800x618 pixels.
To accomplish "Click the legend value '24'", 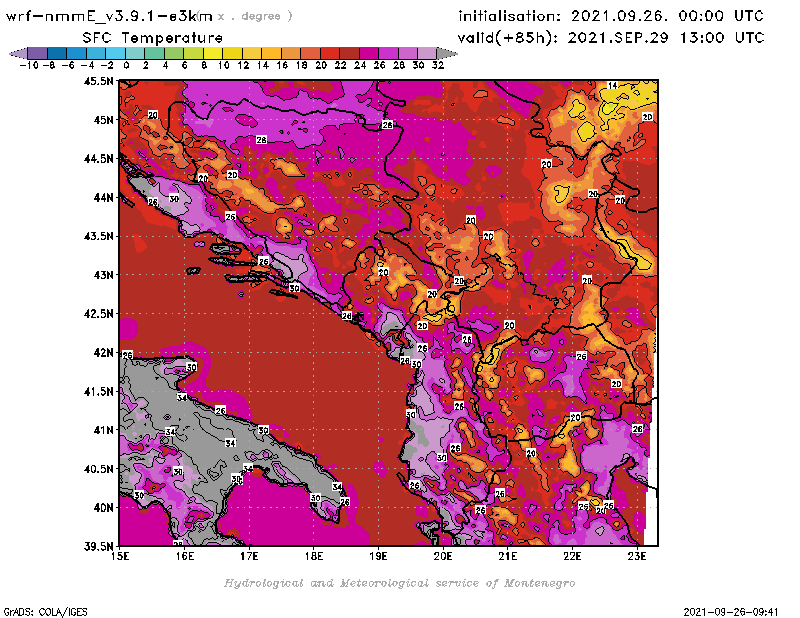I will click(360, 65).
